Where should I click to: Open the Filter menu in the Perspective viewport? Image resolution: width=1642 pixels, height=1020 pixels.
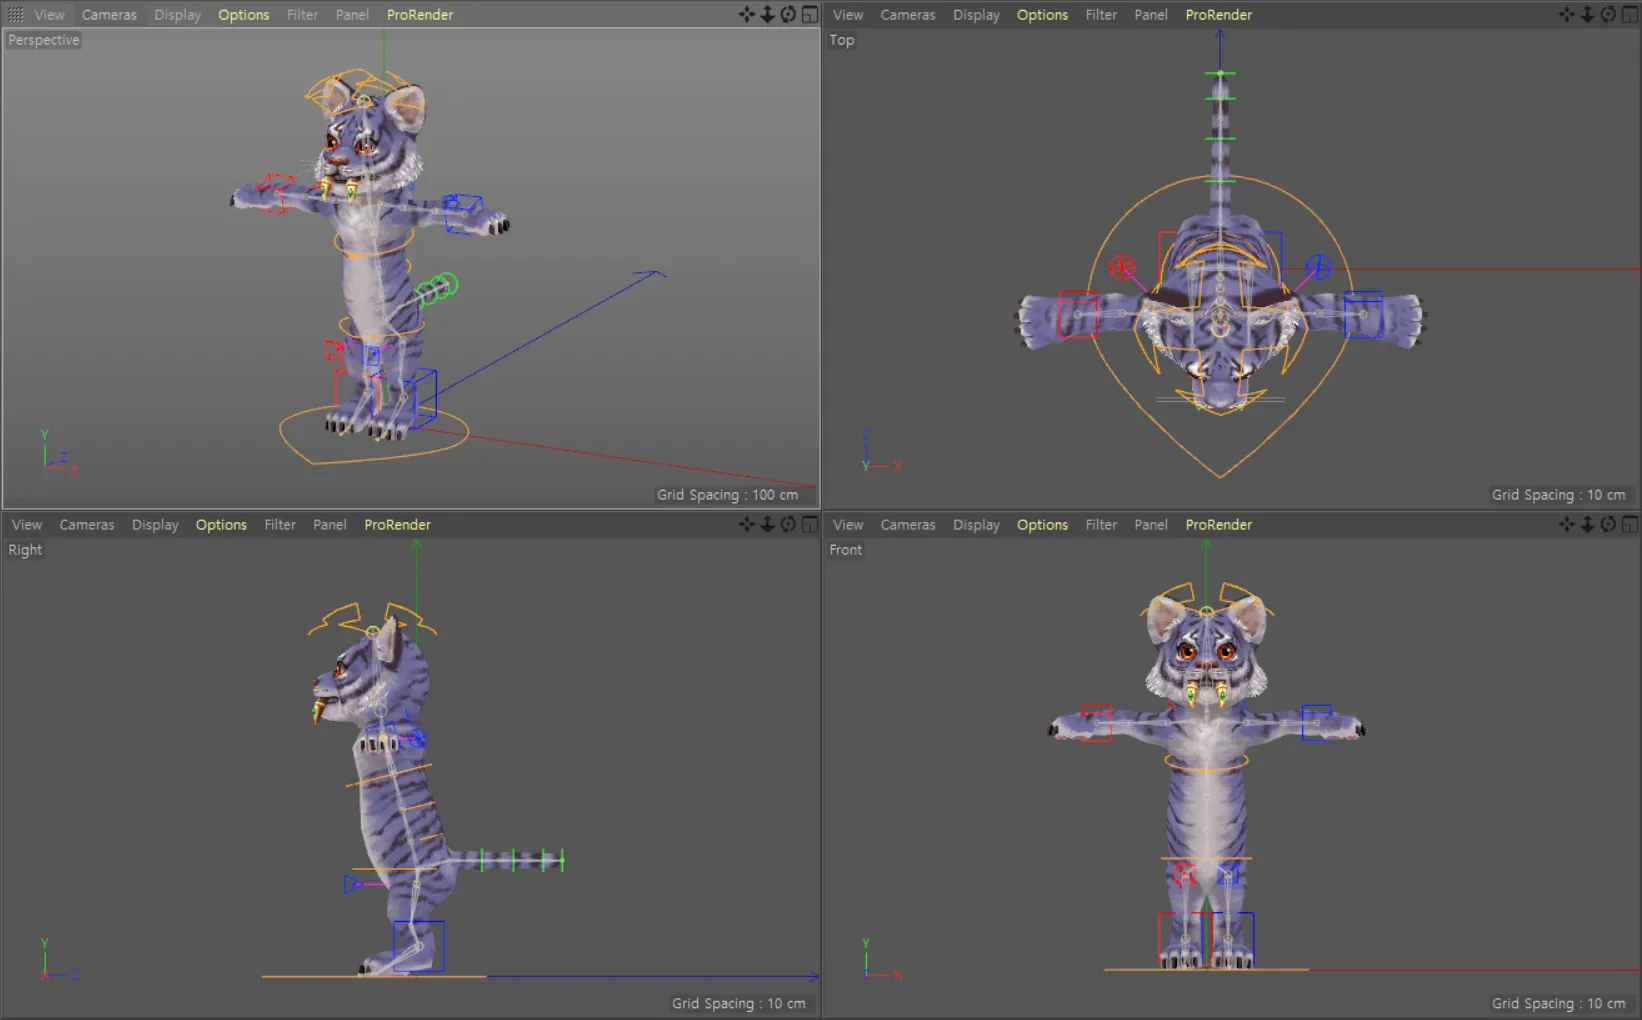302,15
